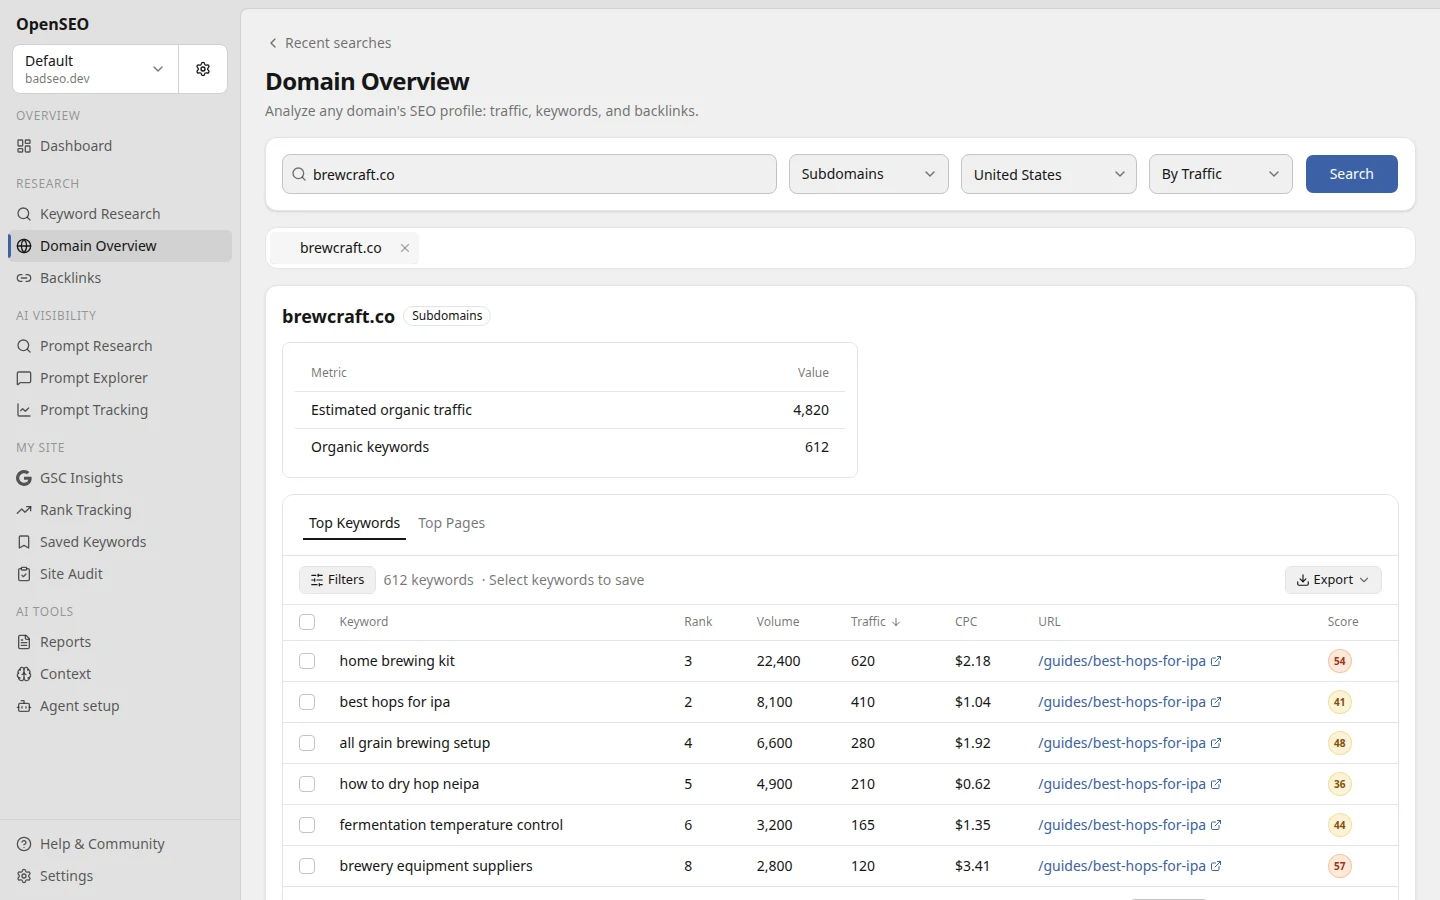Viewport: 1440px width, 900px height.
Task: Remove the brewcraft.co recent search chip
Action: [x=405, y=248]
